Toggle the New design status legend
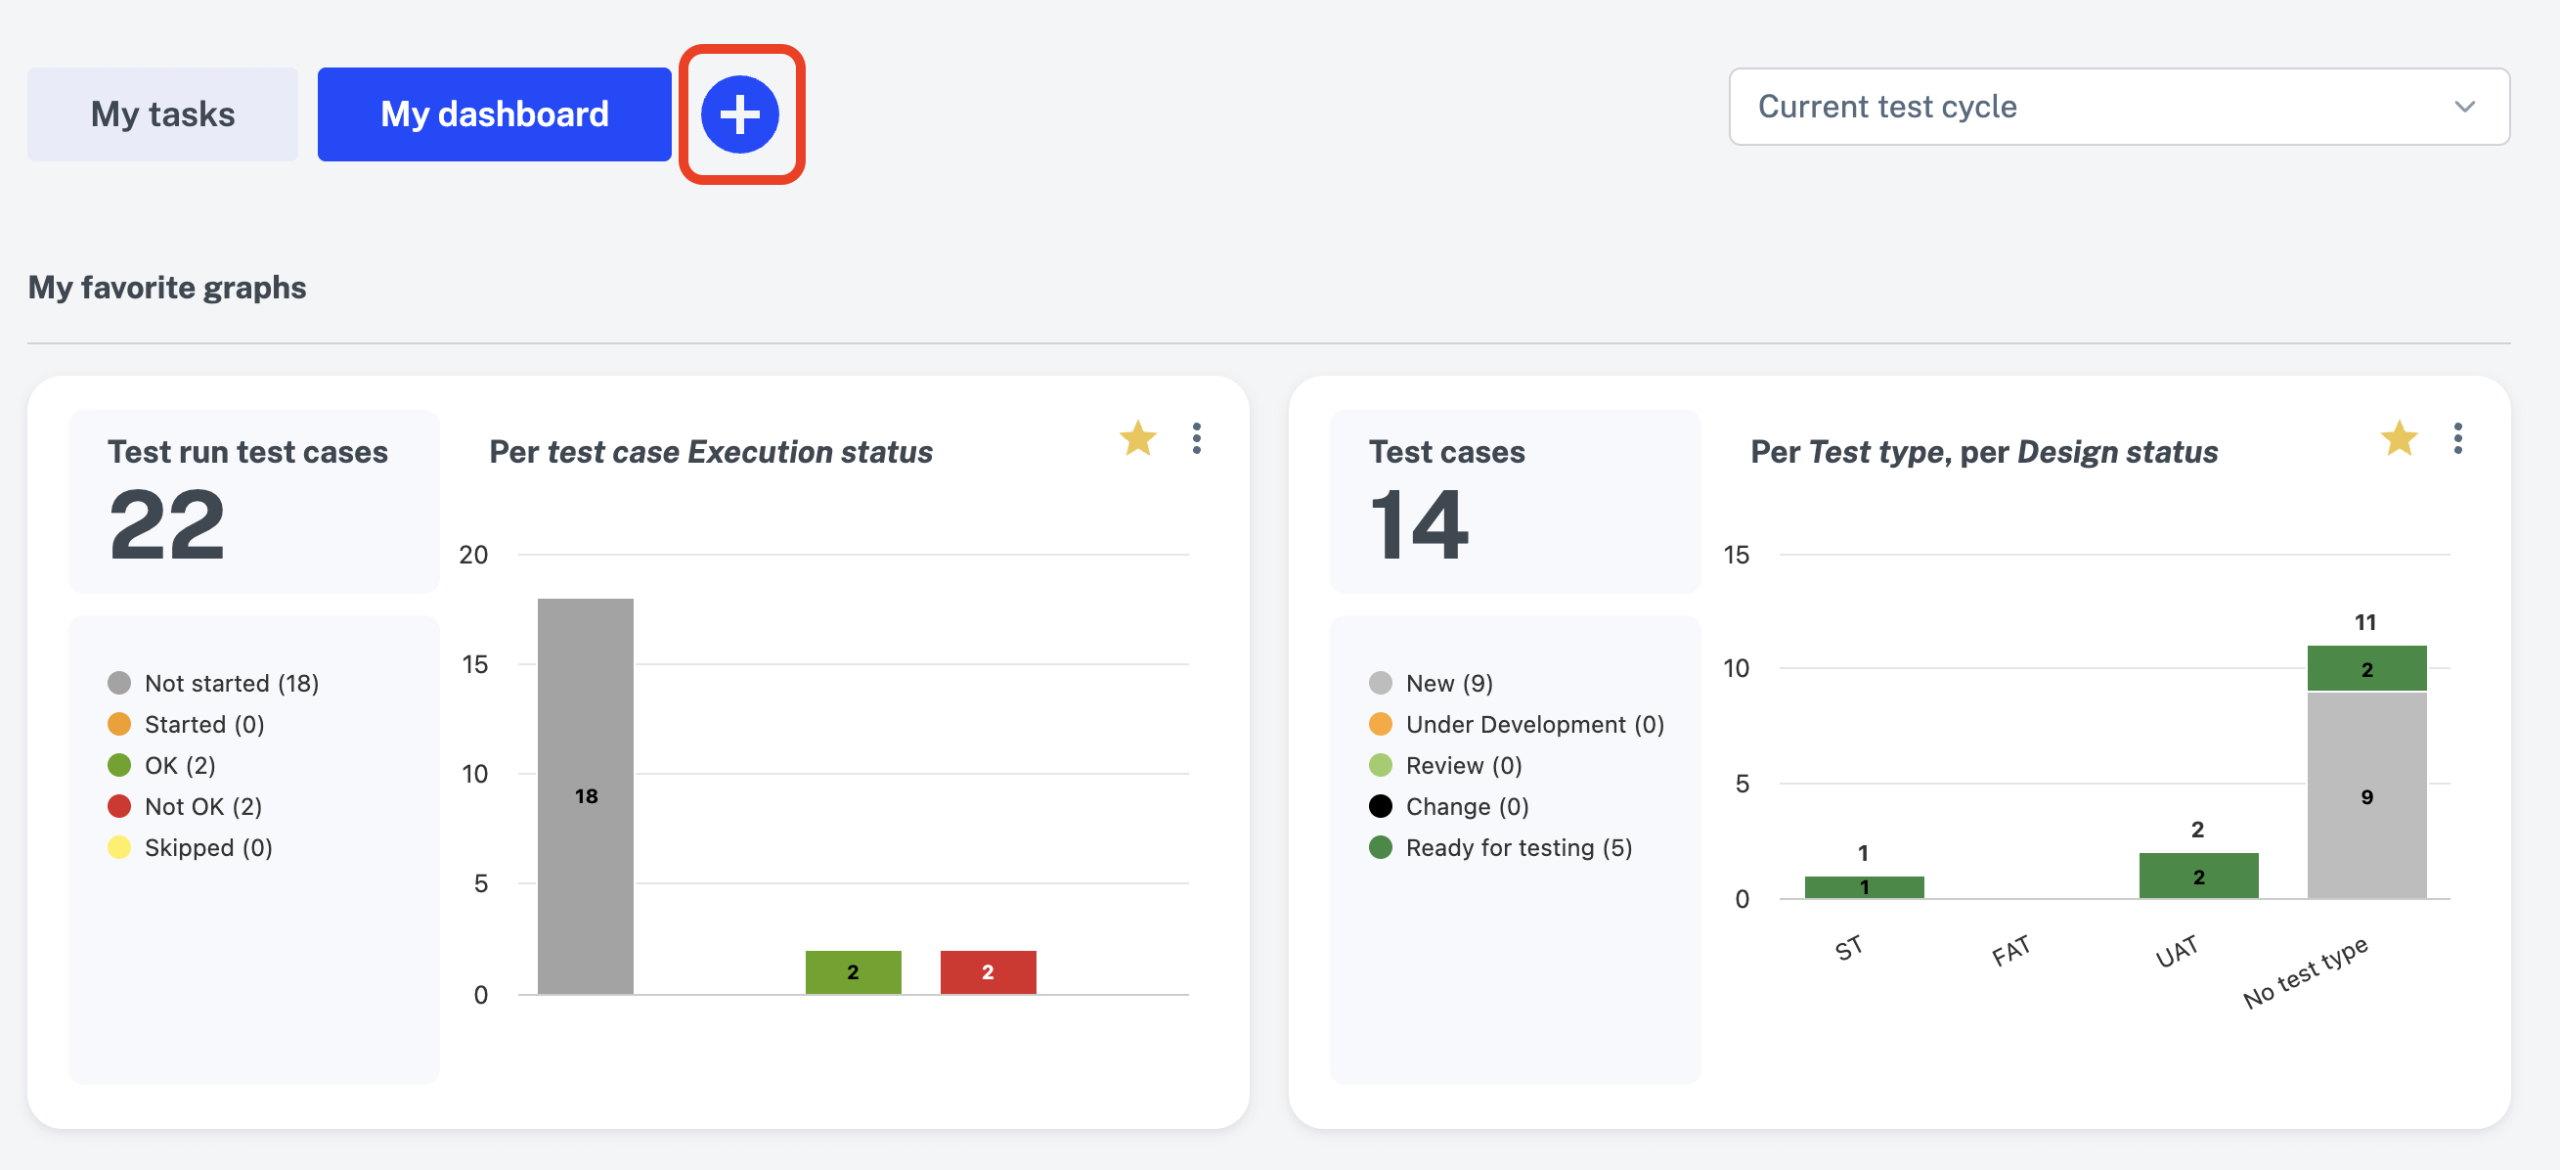The width and height of the screenshot is (2560, 1170). coord(1448,683)
